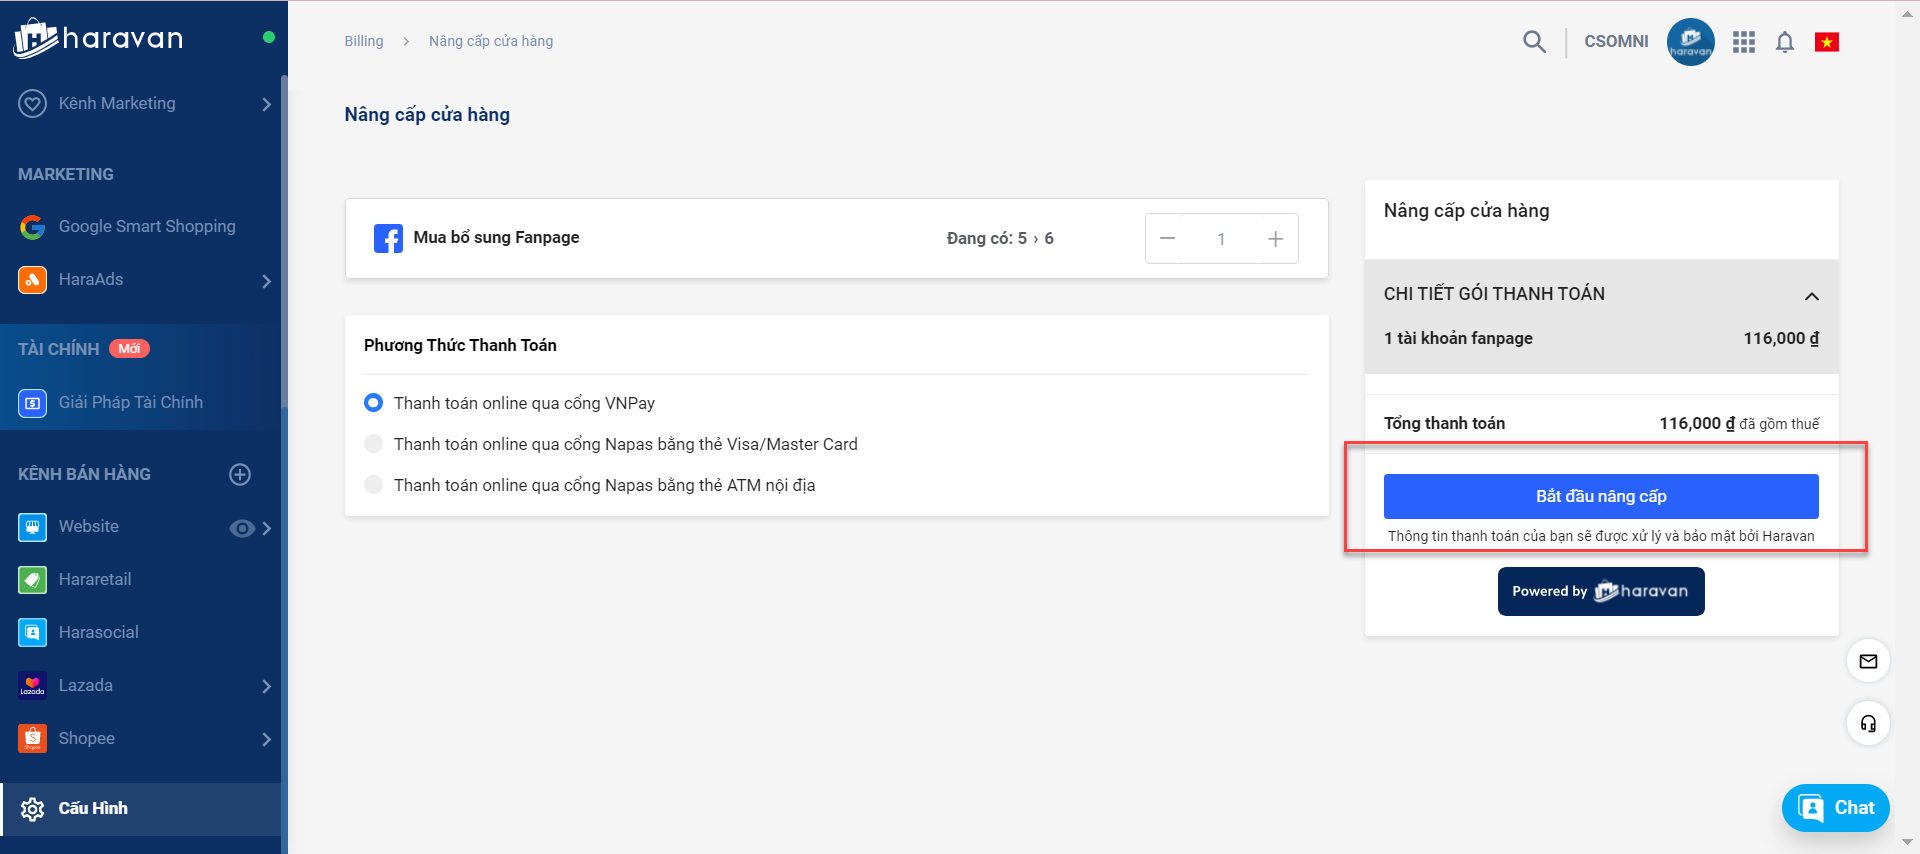Select VNPay online payment option
This screenshot has width=1920, height=854.
374,403
